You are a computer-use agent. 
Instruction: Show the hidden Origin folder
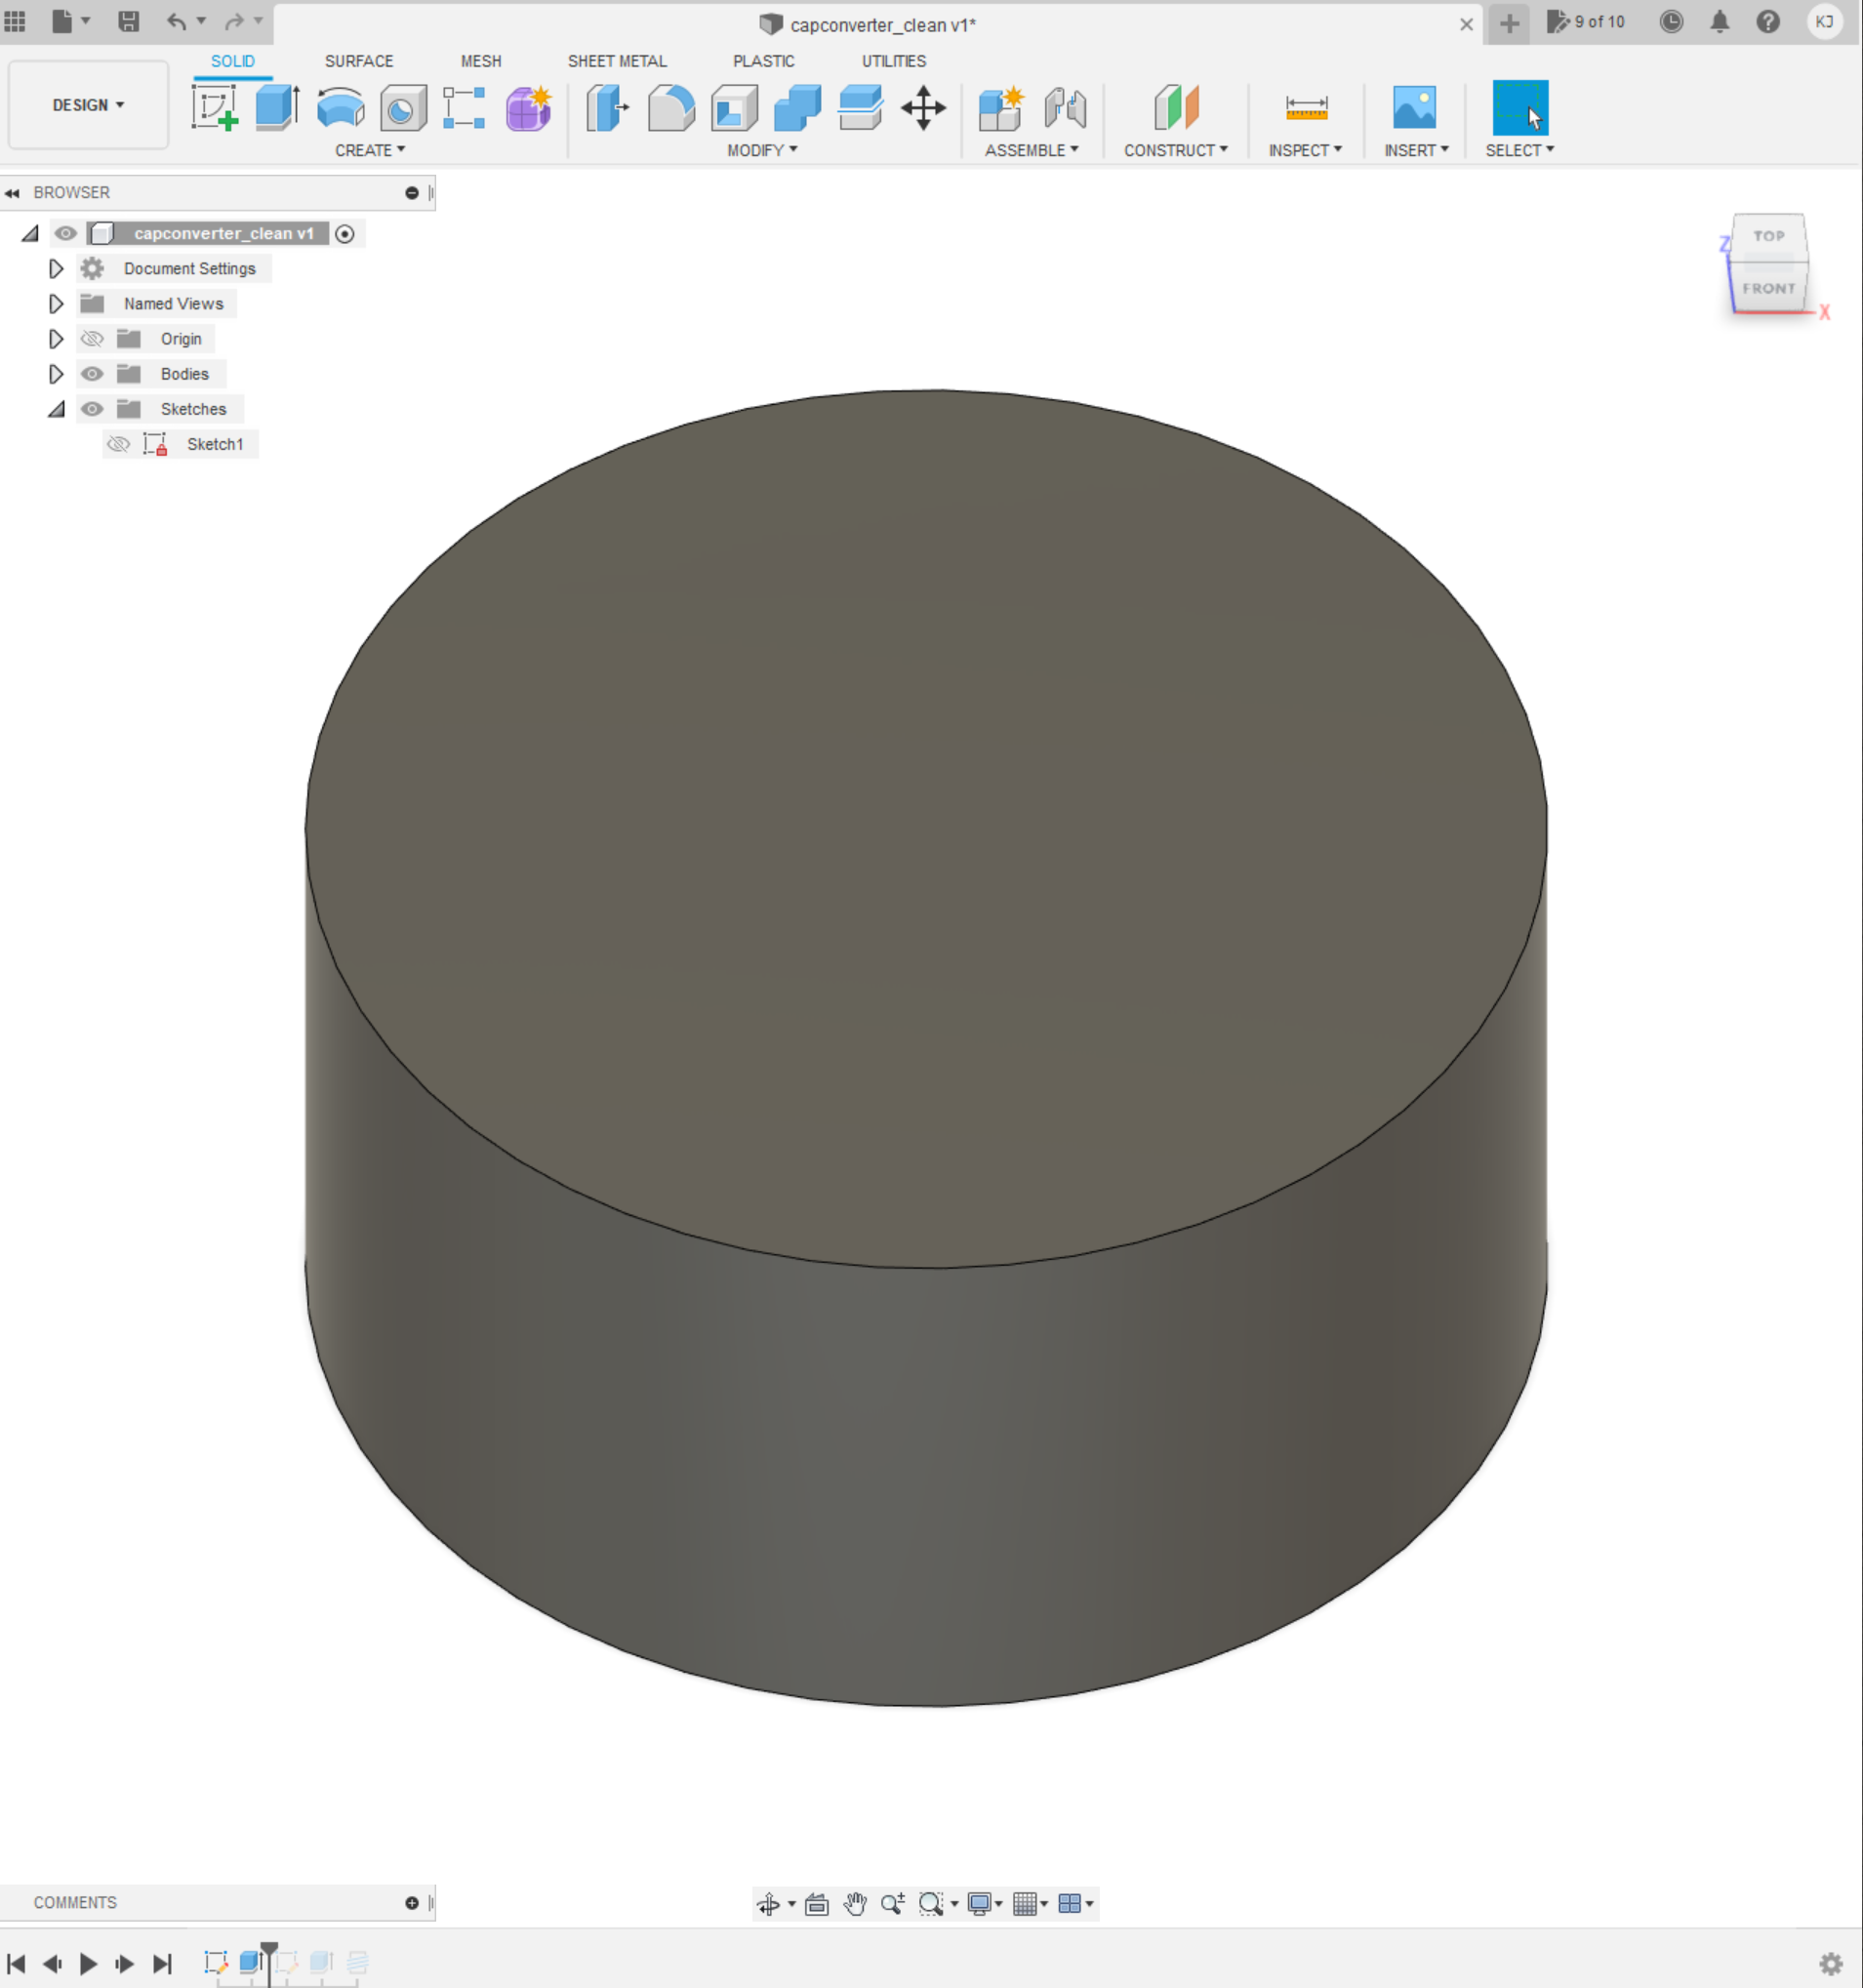point(92,339)
